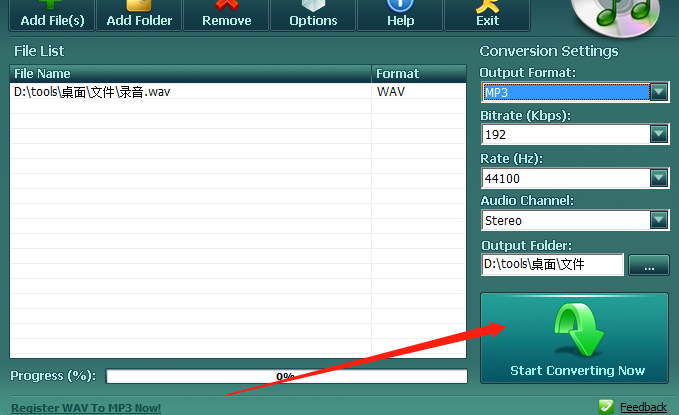This screenshot has width=679, height=415.
Task: Select the 录音.wav file row
Action: (x=238, y=92)
